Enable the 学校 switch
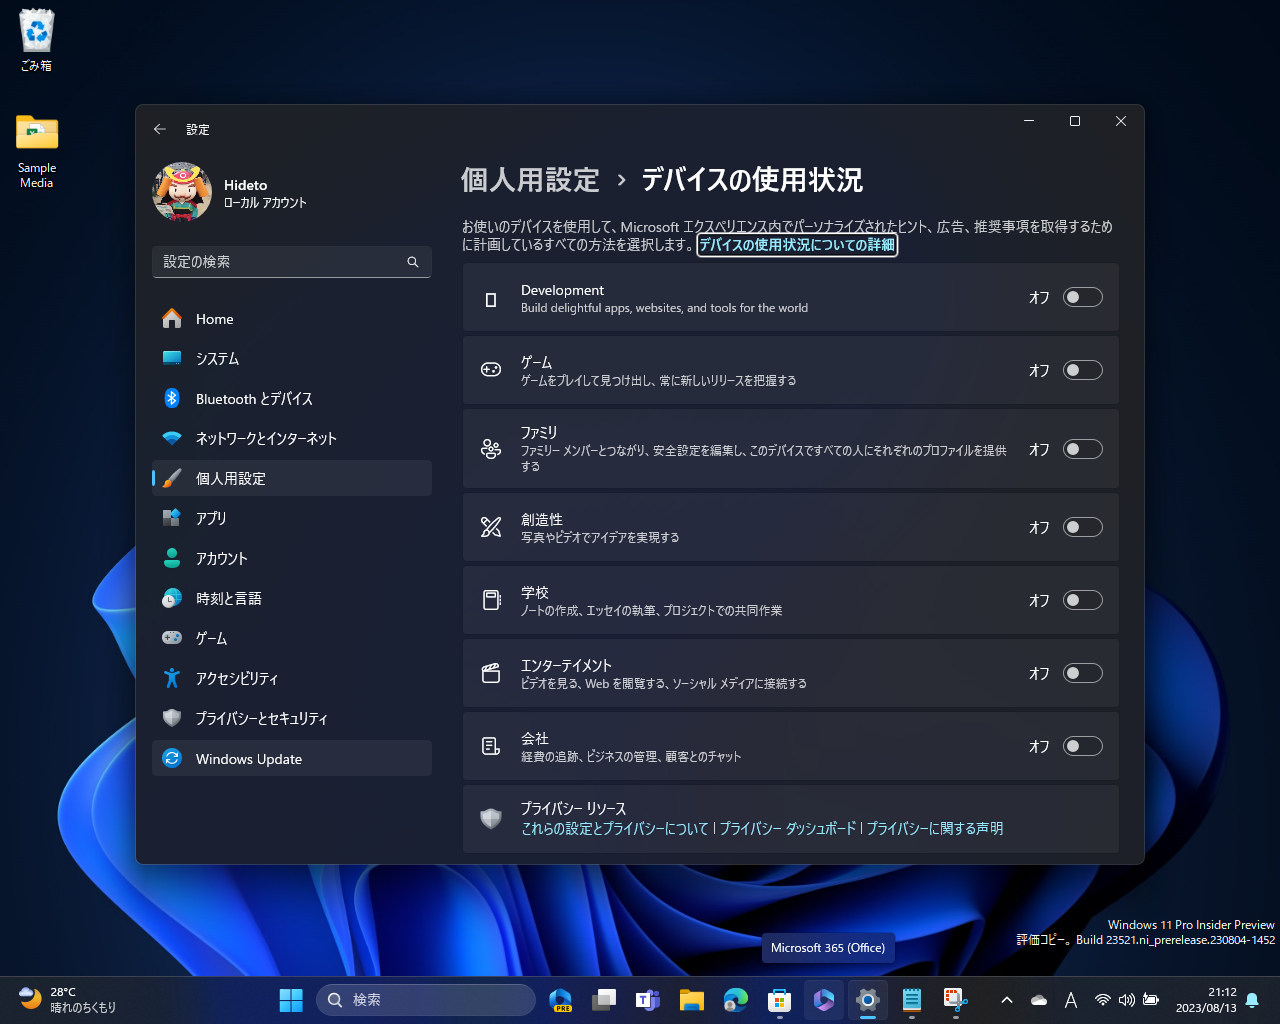The height and width of the screenshot is (1024, 1280). tap(1082, 600)
